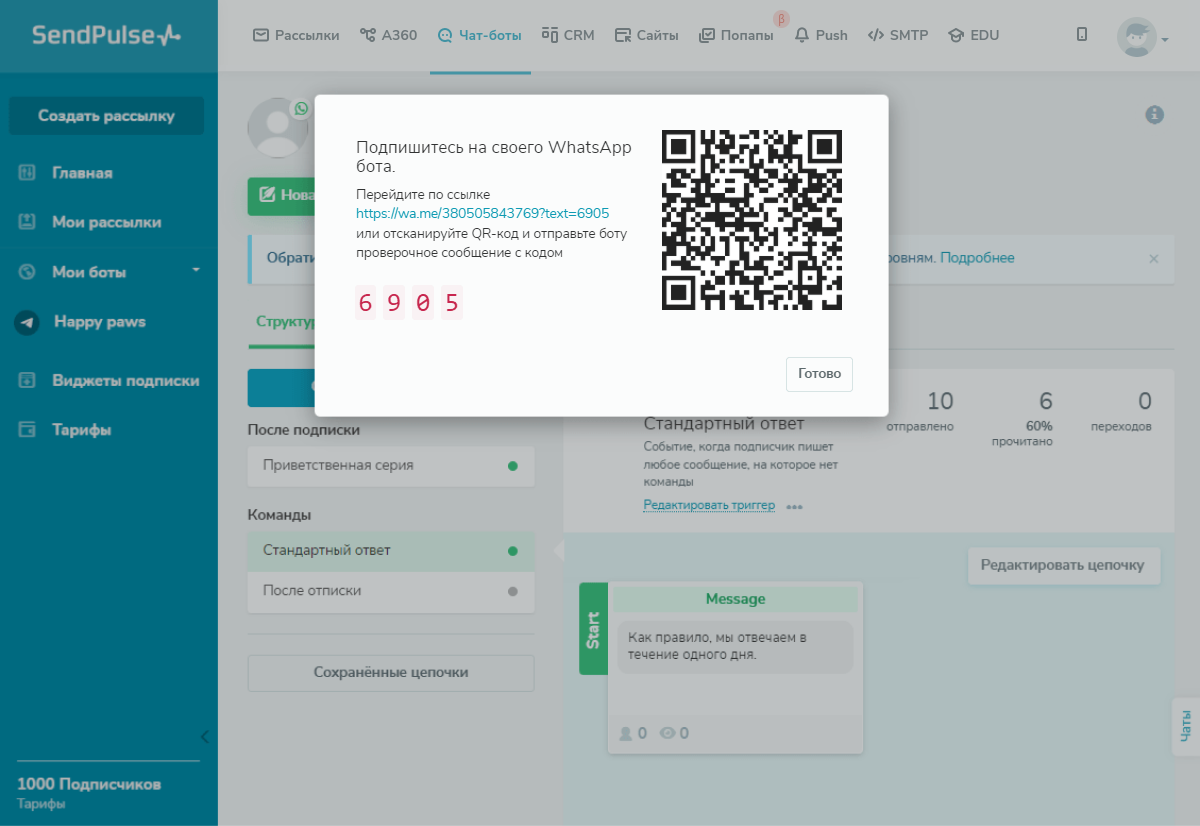Toggle status dot for Приветственная серия

tap(514, 466)
